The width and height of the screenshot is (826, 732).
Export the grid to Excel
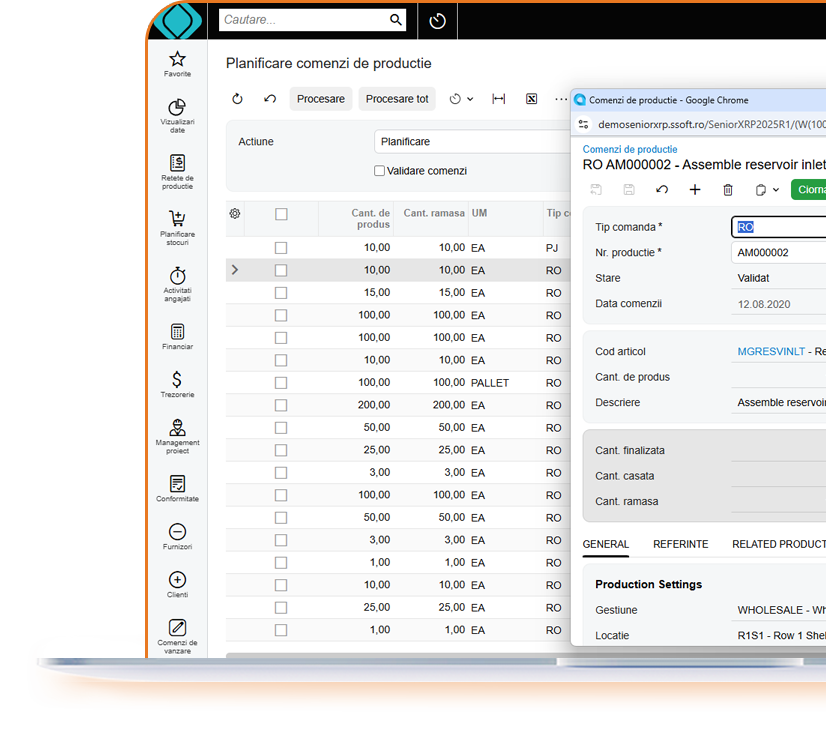tap(531, 99)
